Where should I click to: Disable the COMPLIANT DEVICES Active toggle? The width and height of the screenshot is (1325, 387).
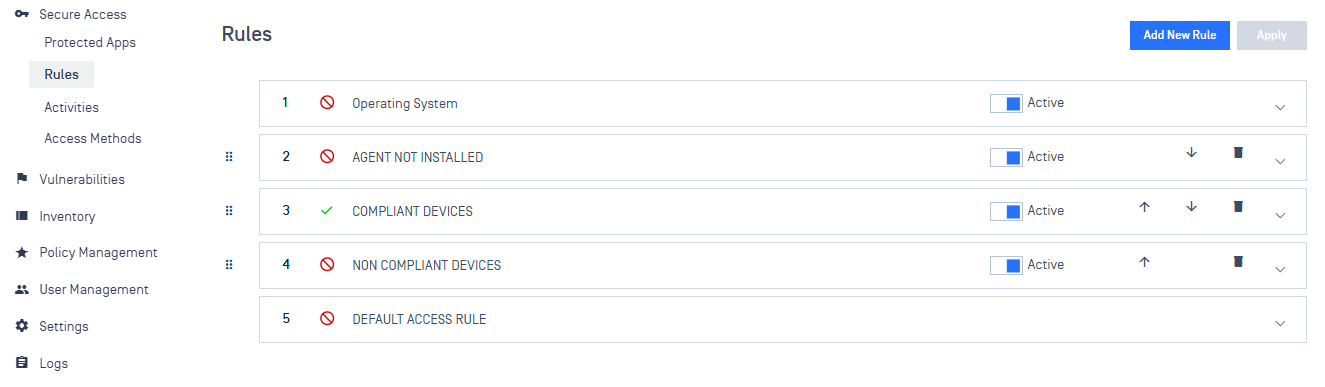click(1006, 211)
